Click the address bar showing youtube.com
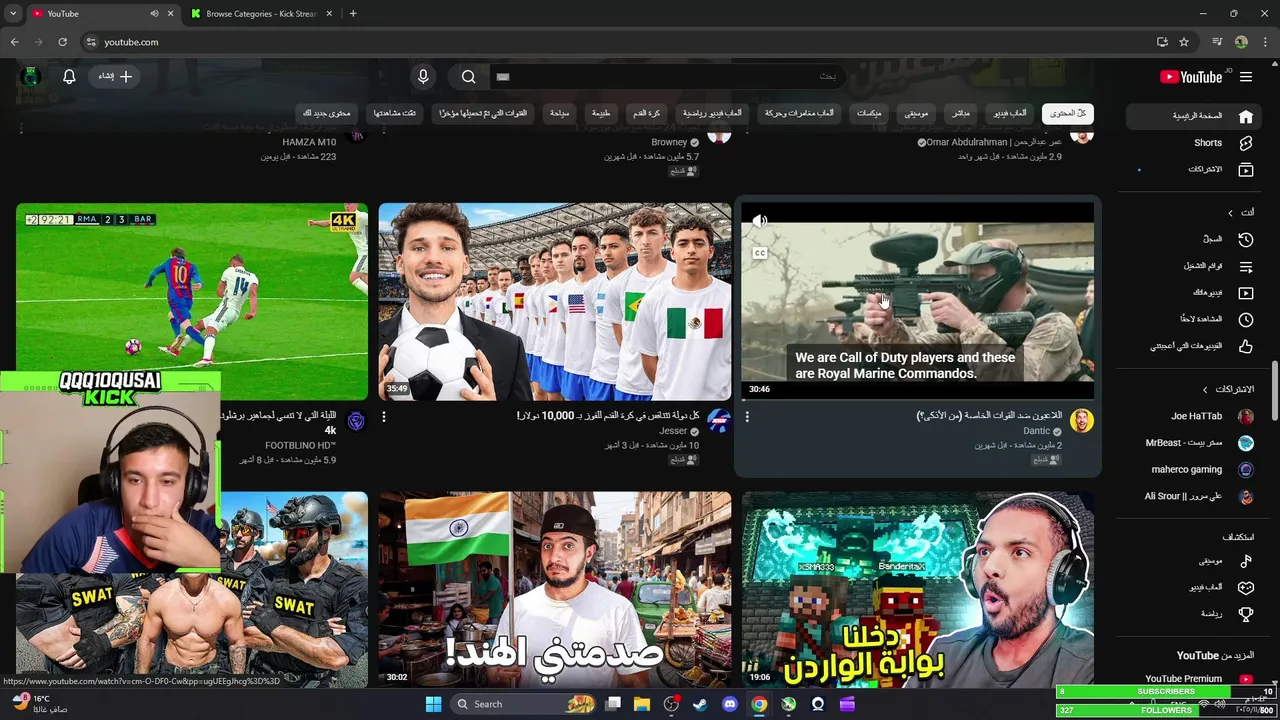This screenshot has height=720, width=1280. point(620,42)
